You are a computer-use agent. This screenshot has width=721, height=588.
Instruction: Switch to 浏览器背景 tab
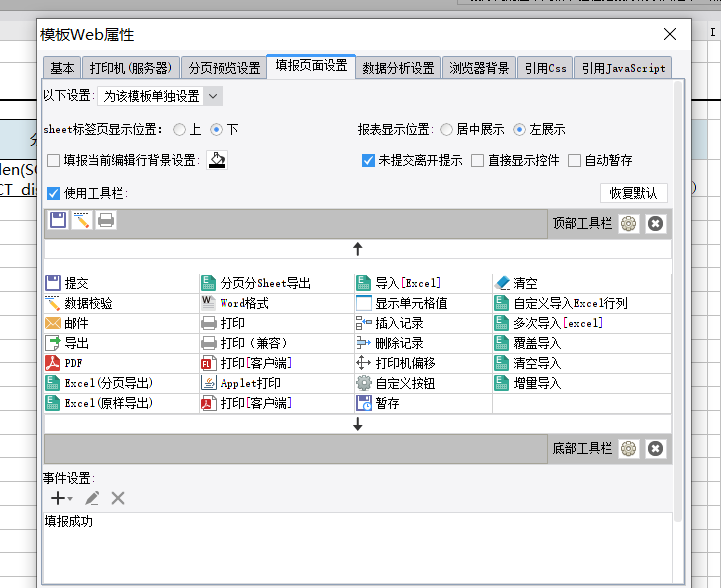tap(479, 68)
